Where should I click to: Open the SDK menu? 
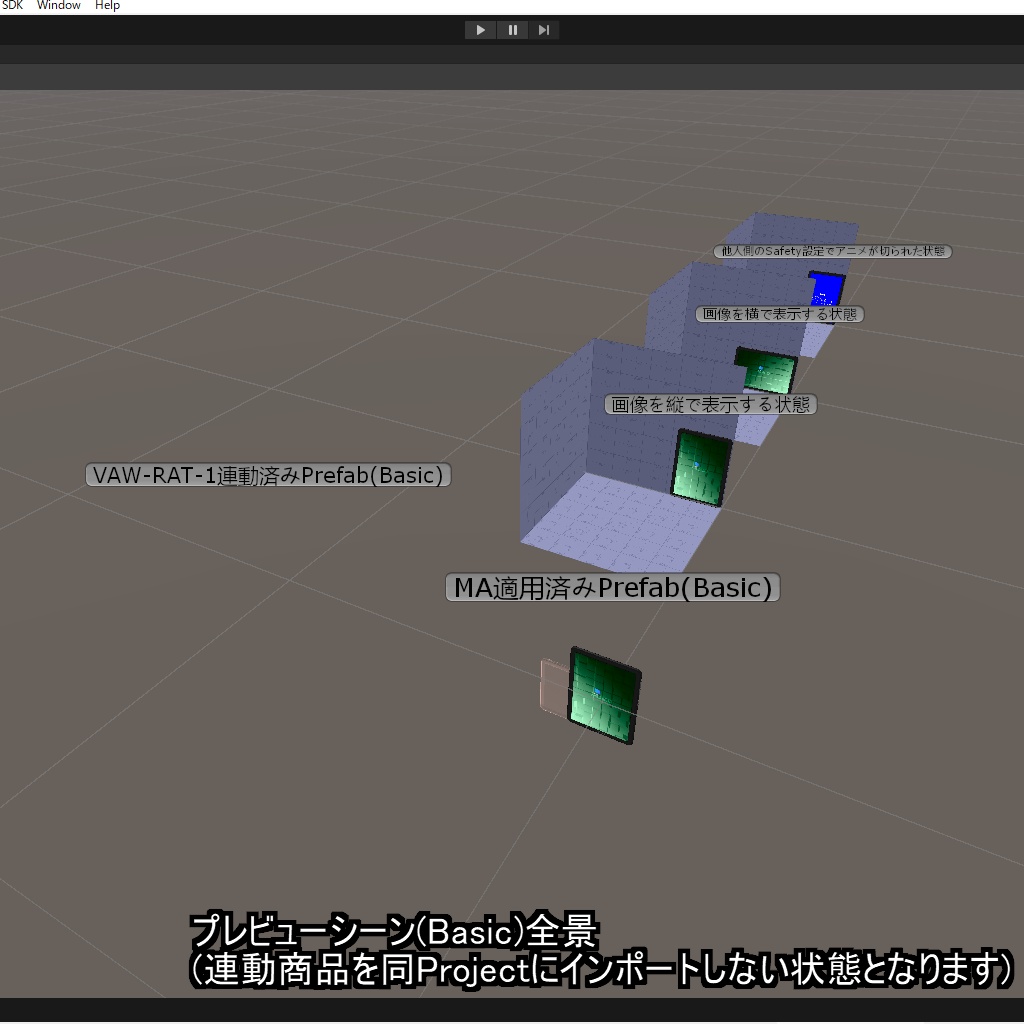[x=12, y=5]
